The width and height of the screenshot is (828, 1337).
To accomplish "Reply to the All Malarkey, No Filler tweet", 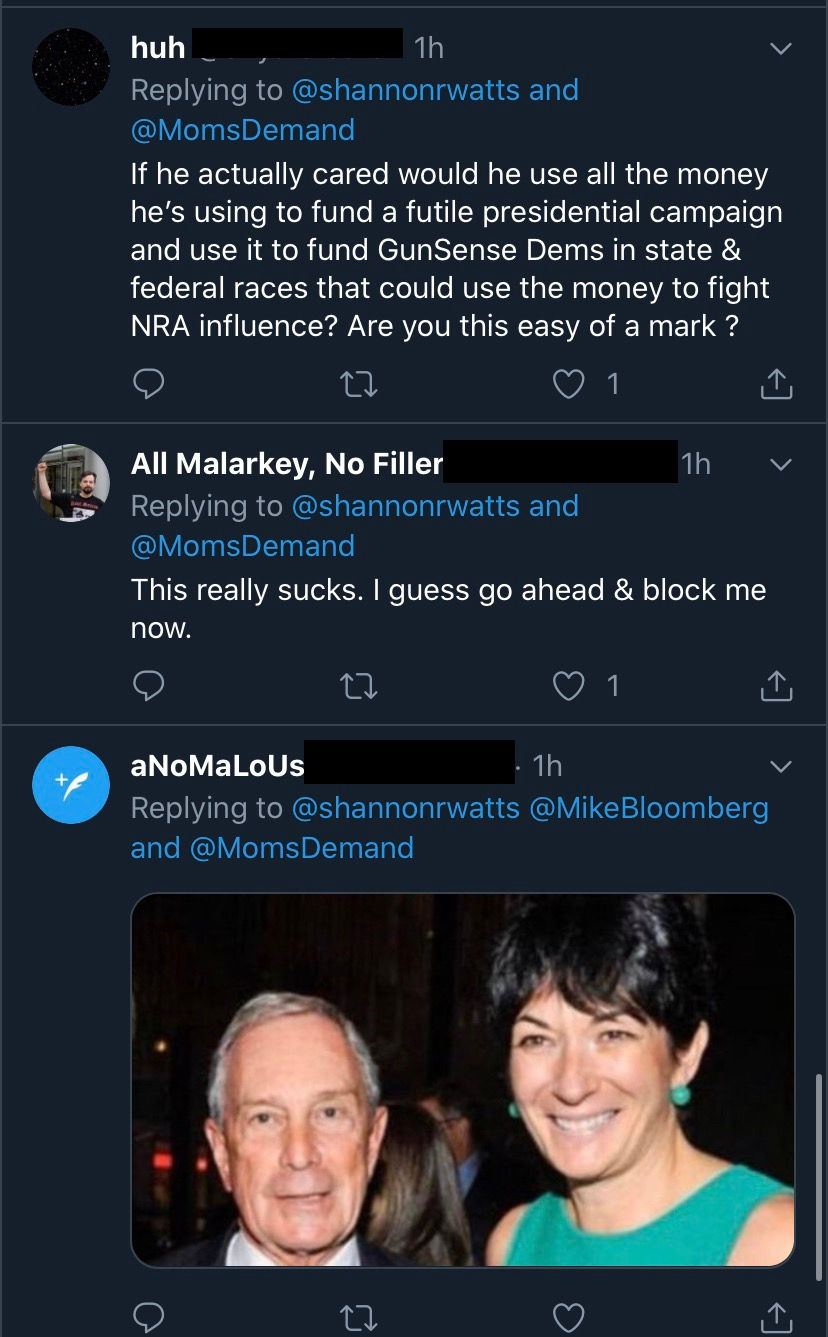I will [x=148, y=685].
